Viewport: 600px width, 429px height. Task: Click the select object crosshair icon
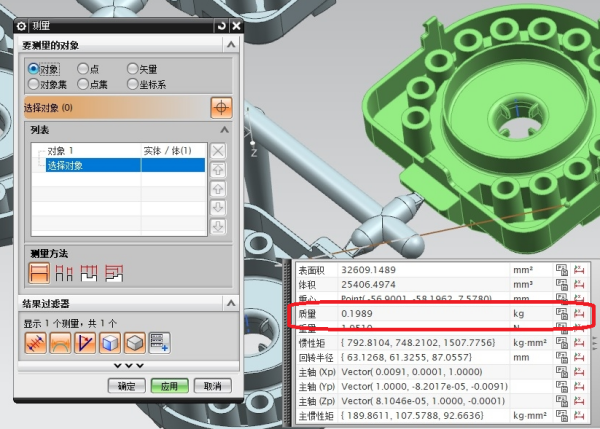(221, 107)
